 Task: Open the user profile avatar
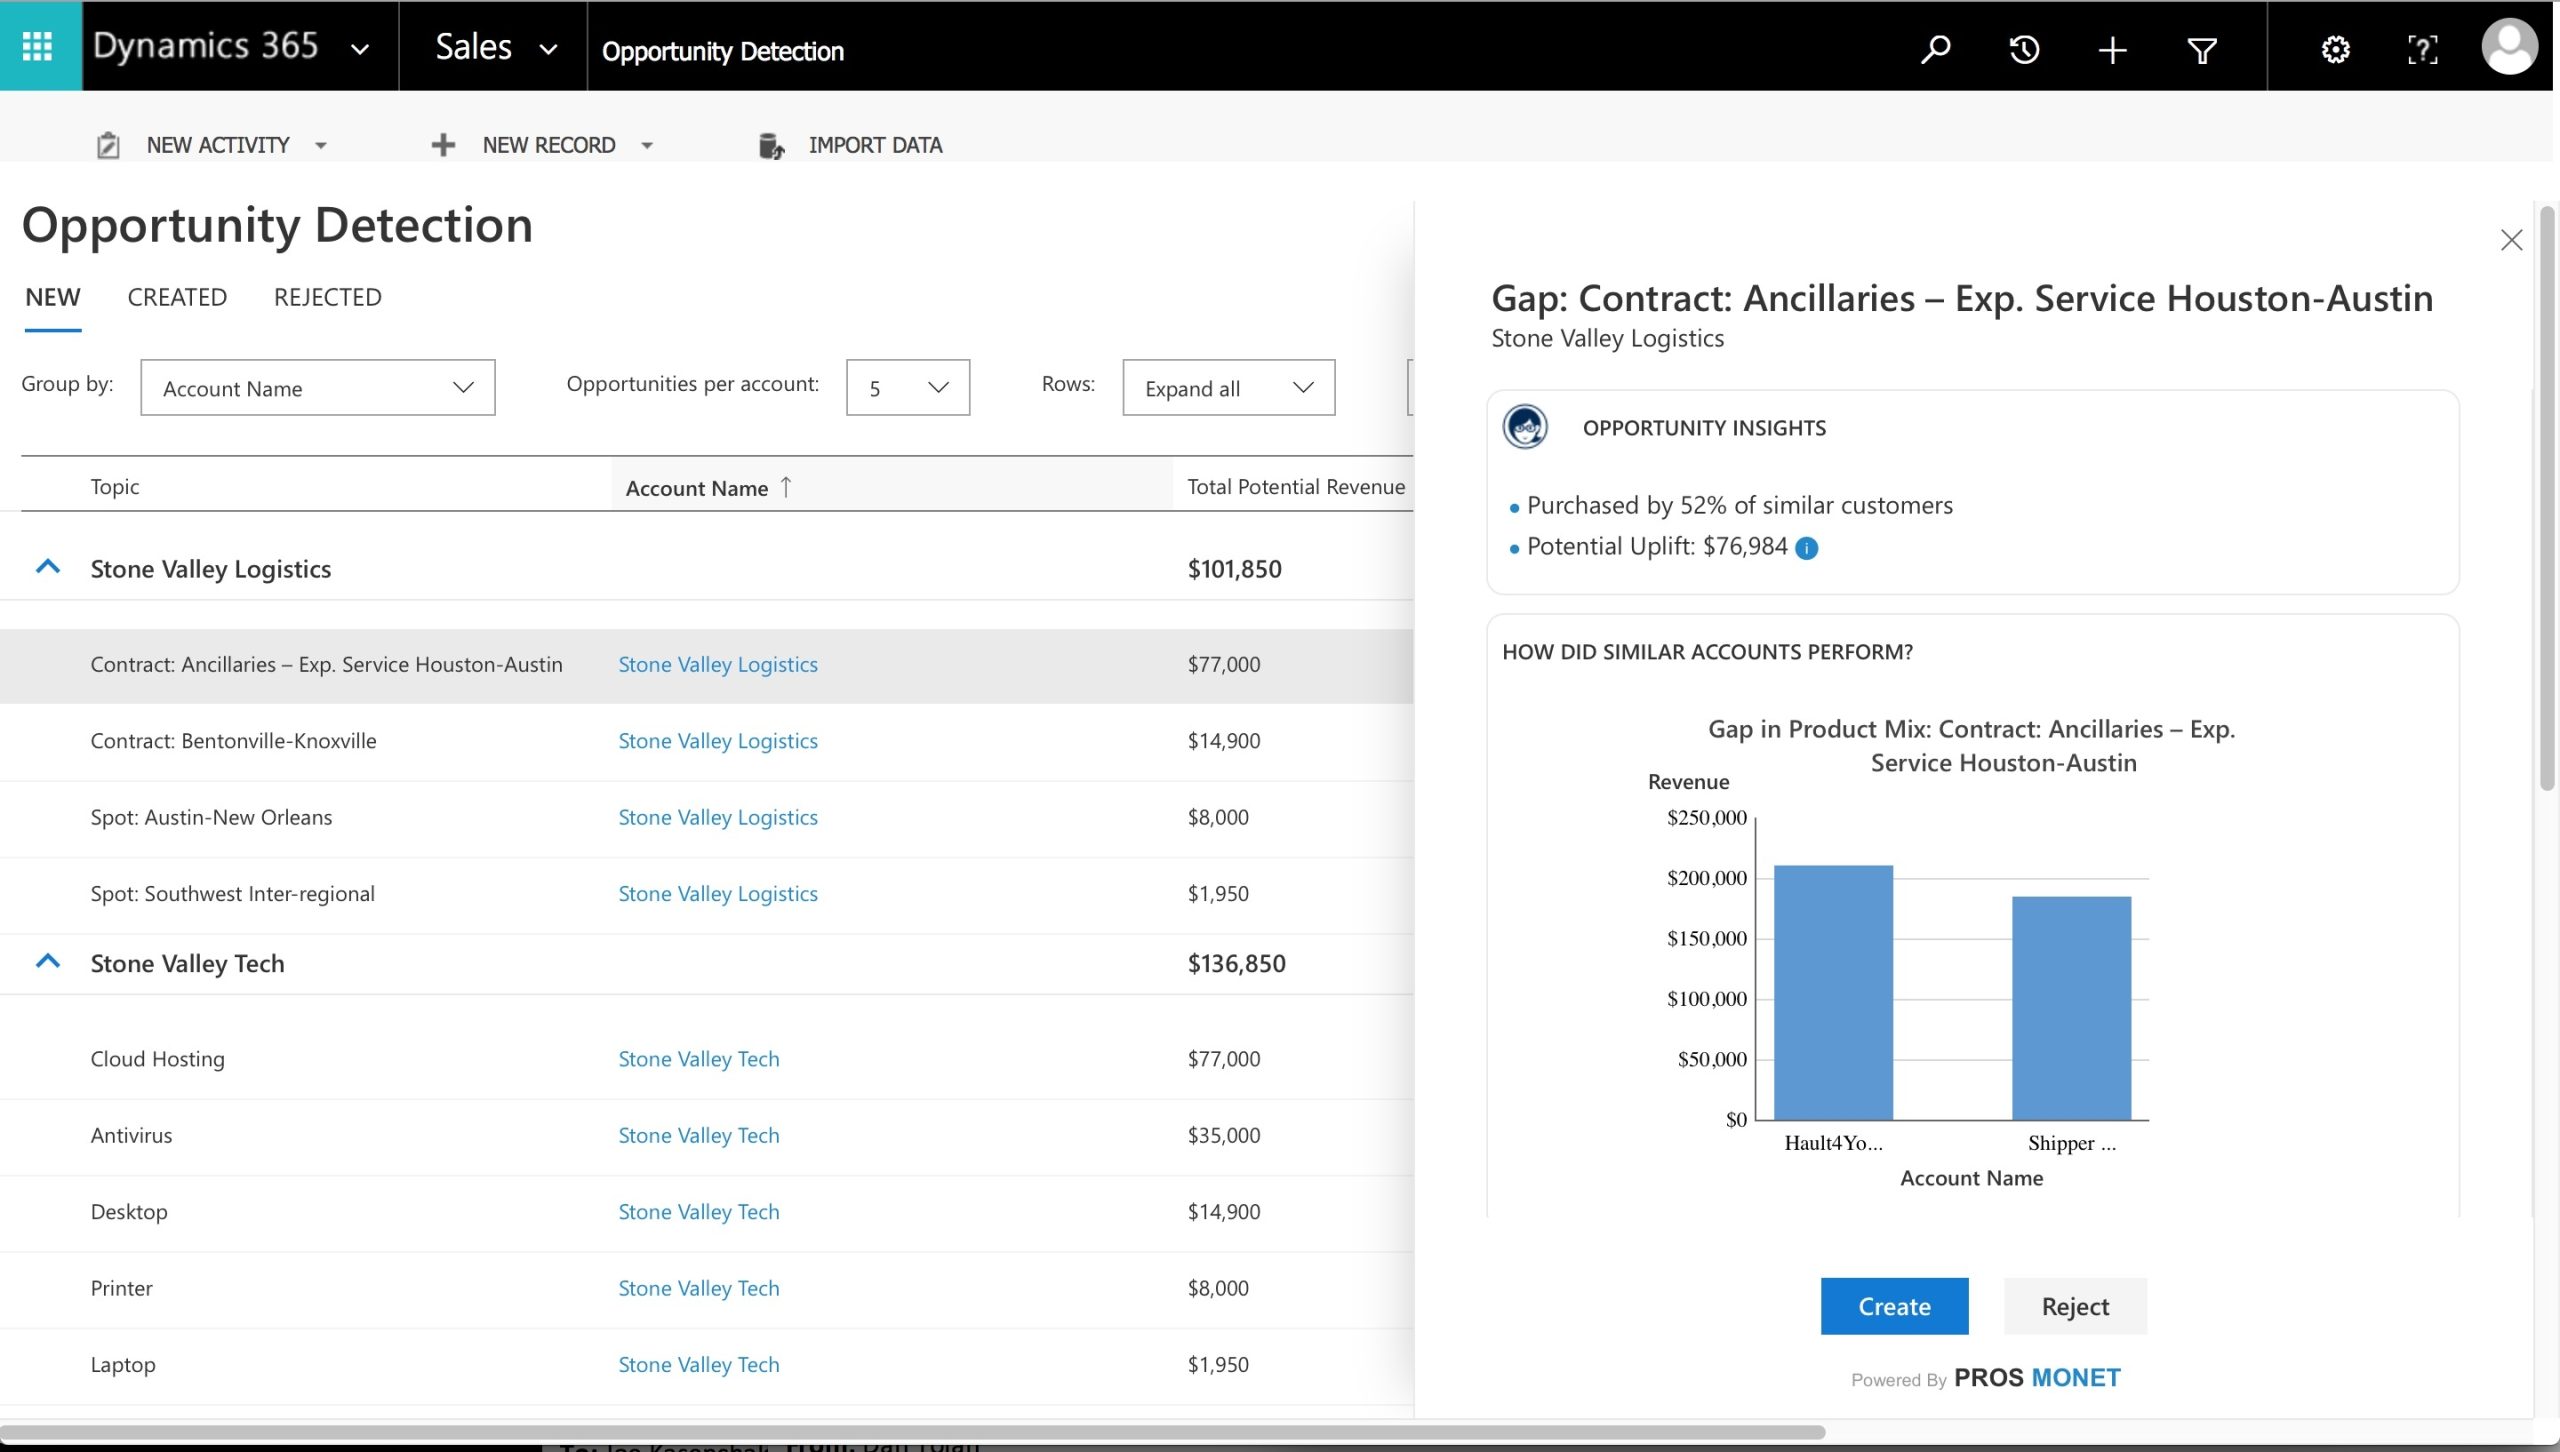[x=2509, y=47]
